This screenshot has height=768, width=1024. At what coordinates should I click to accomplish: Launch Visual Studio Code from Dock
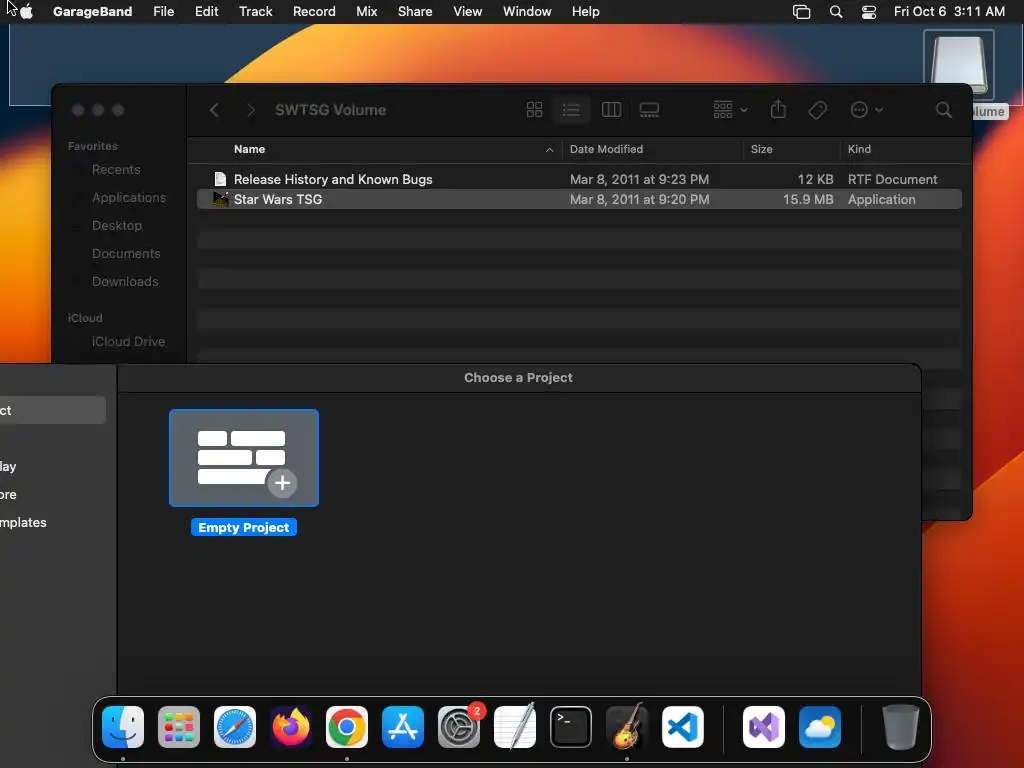pyautogui.click(x=682, y=727)
